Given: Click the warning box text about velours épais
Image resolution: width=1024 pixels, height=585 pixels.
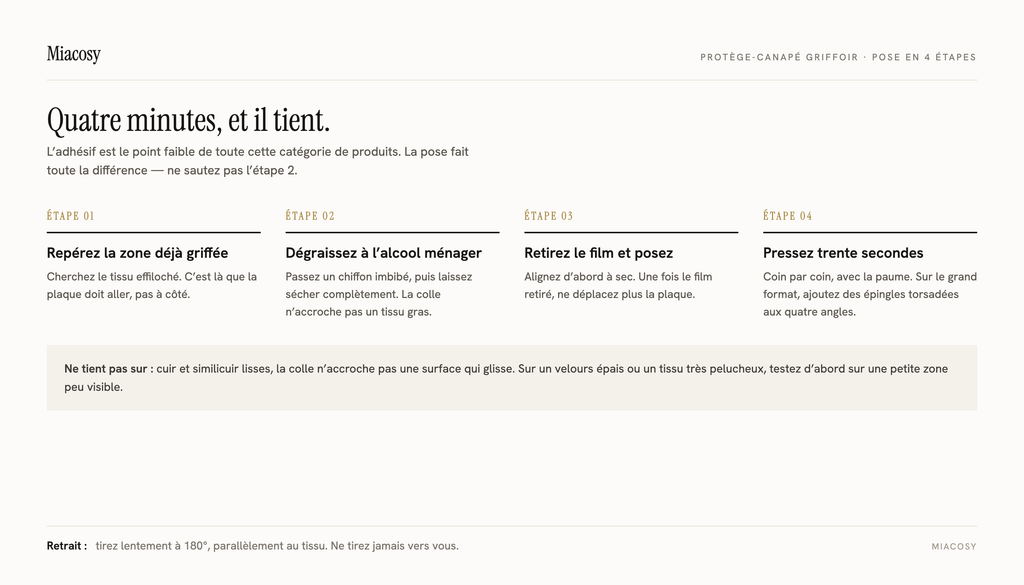Looking at the screenshot, I should click(506, 378).
